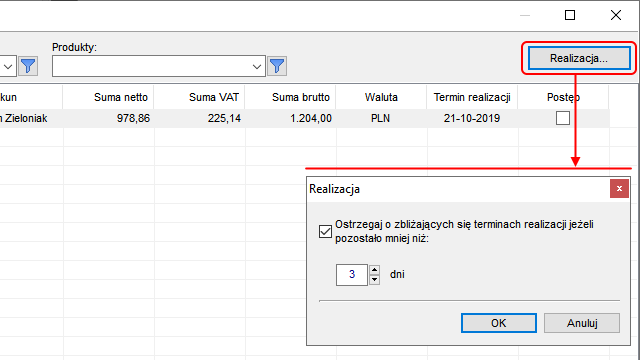Maximize the application window

click(570, 16)
